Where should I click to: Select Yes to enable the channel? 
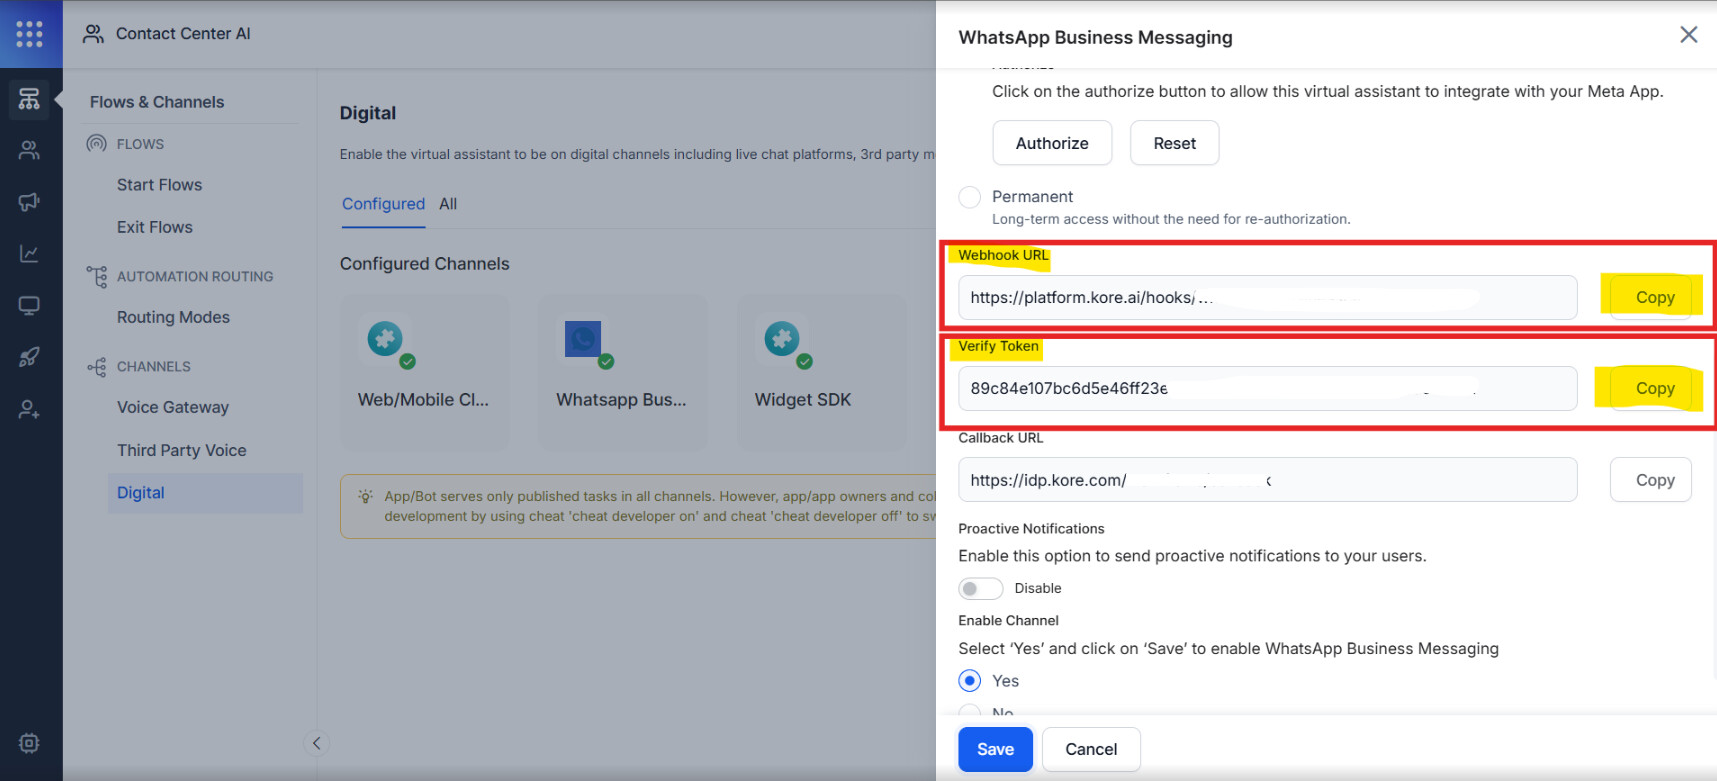pyautogui.click(x=969, y=681)
